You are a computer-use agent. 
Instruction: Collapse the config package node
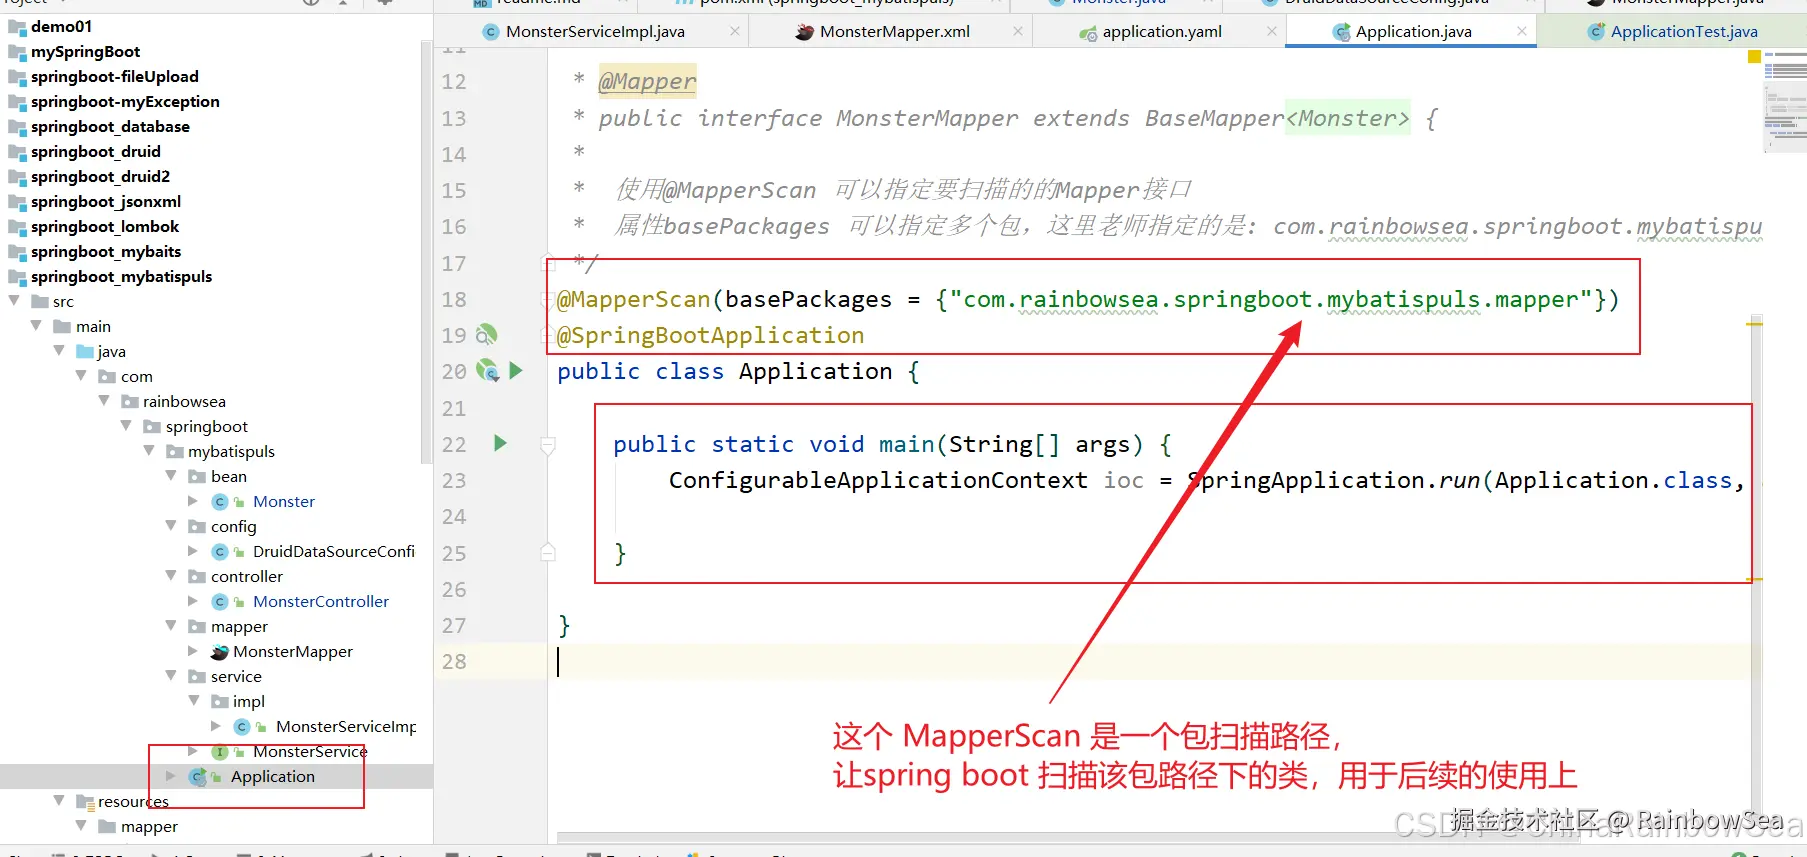tap(171, 525)
